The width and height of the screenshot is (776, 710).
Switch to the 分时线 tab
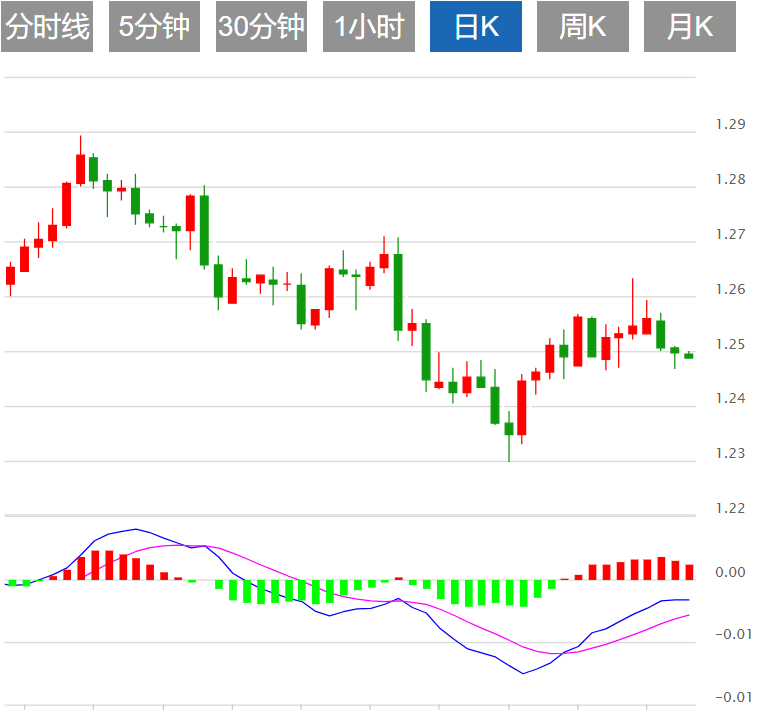[x=47, y=27]
